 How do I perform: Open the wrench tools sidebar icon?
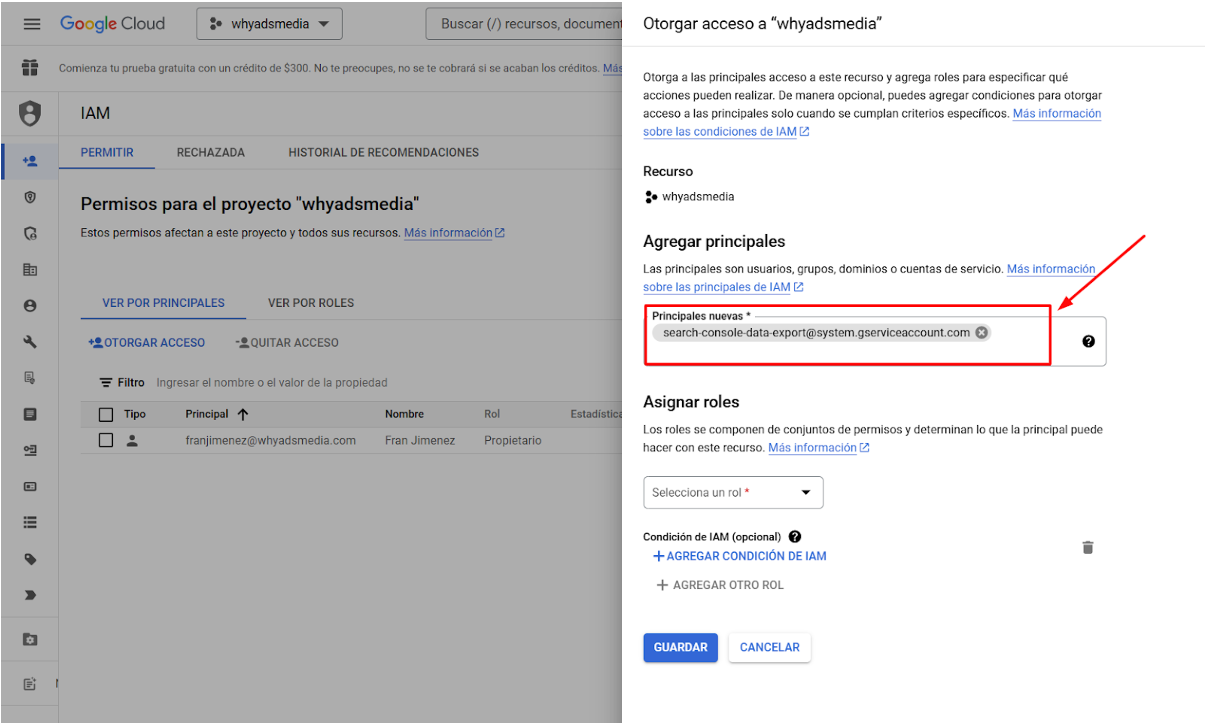(x=30, y=342)
